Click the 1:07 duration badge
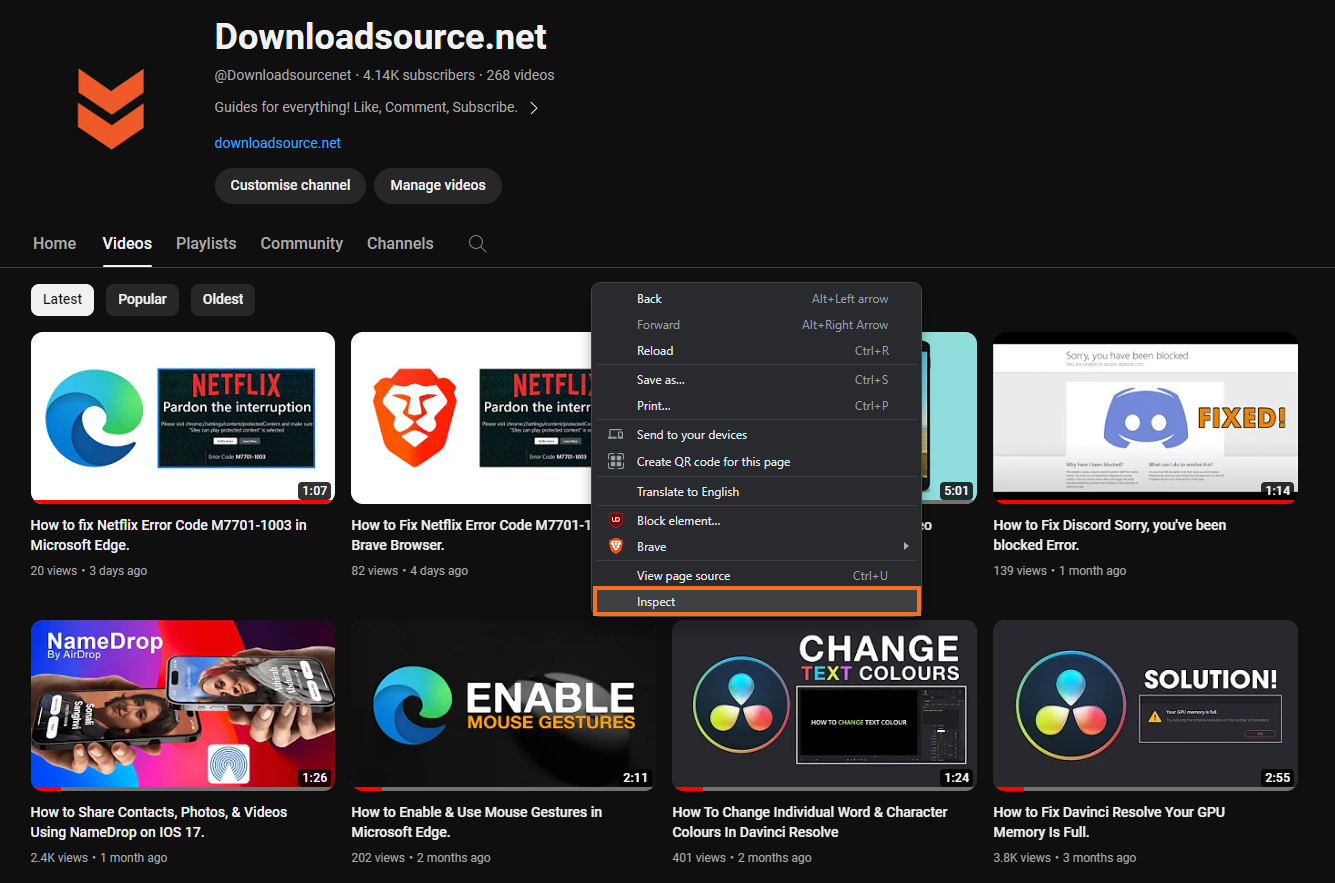The height and width of the screenshot is (883, 1335). click(x=314, y=491)
